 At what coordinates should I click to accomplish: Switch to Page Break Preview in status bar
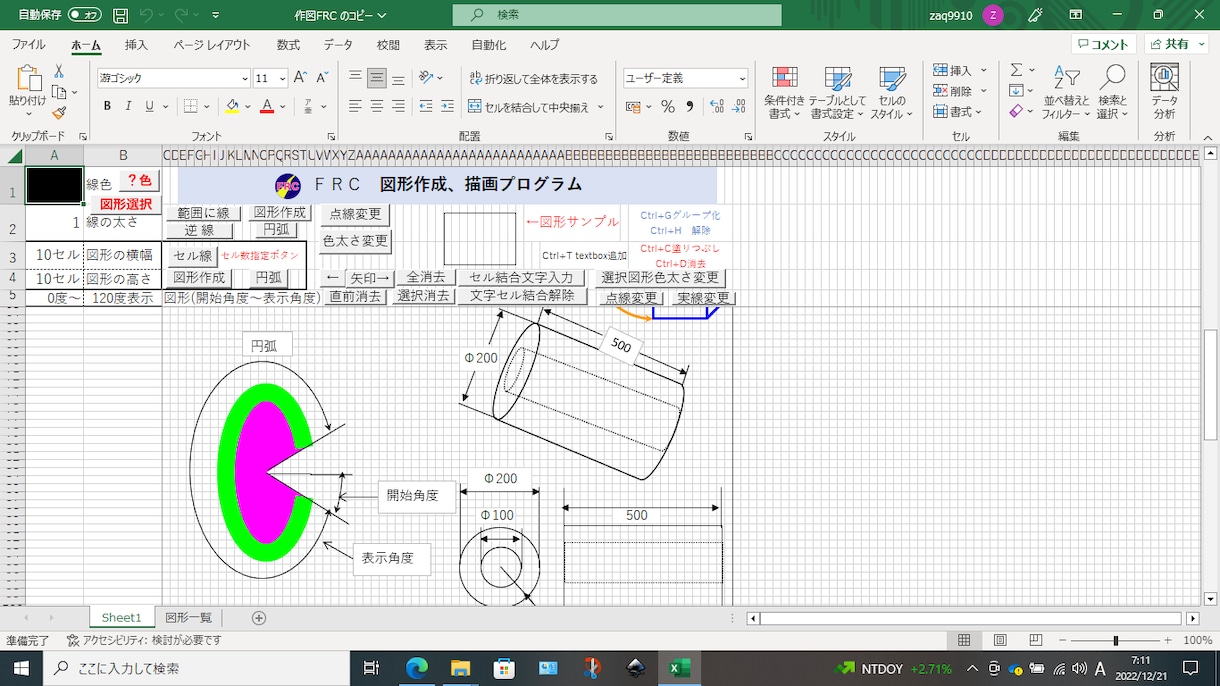click(x=1036, y=640)
